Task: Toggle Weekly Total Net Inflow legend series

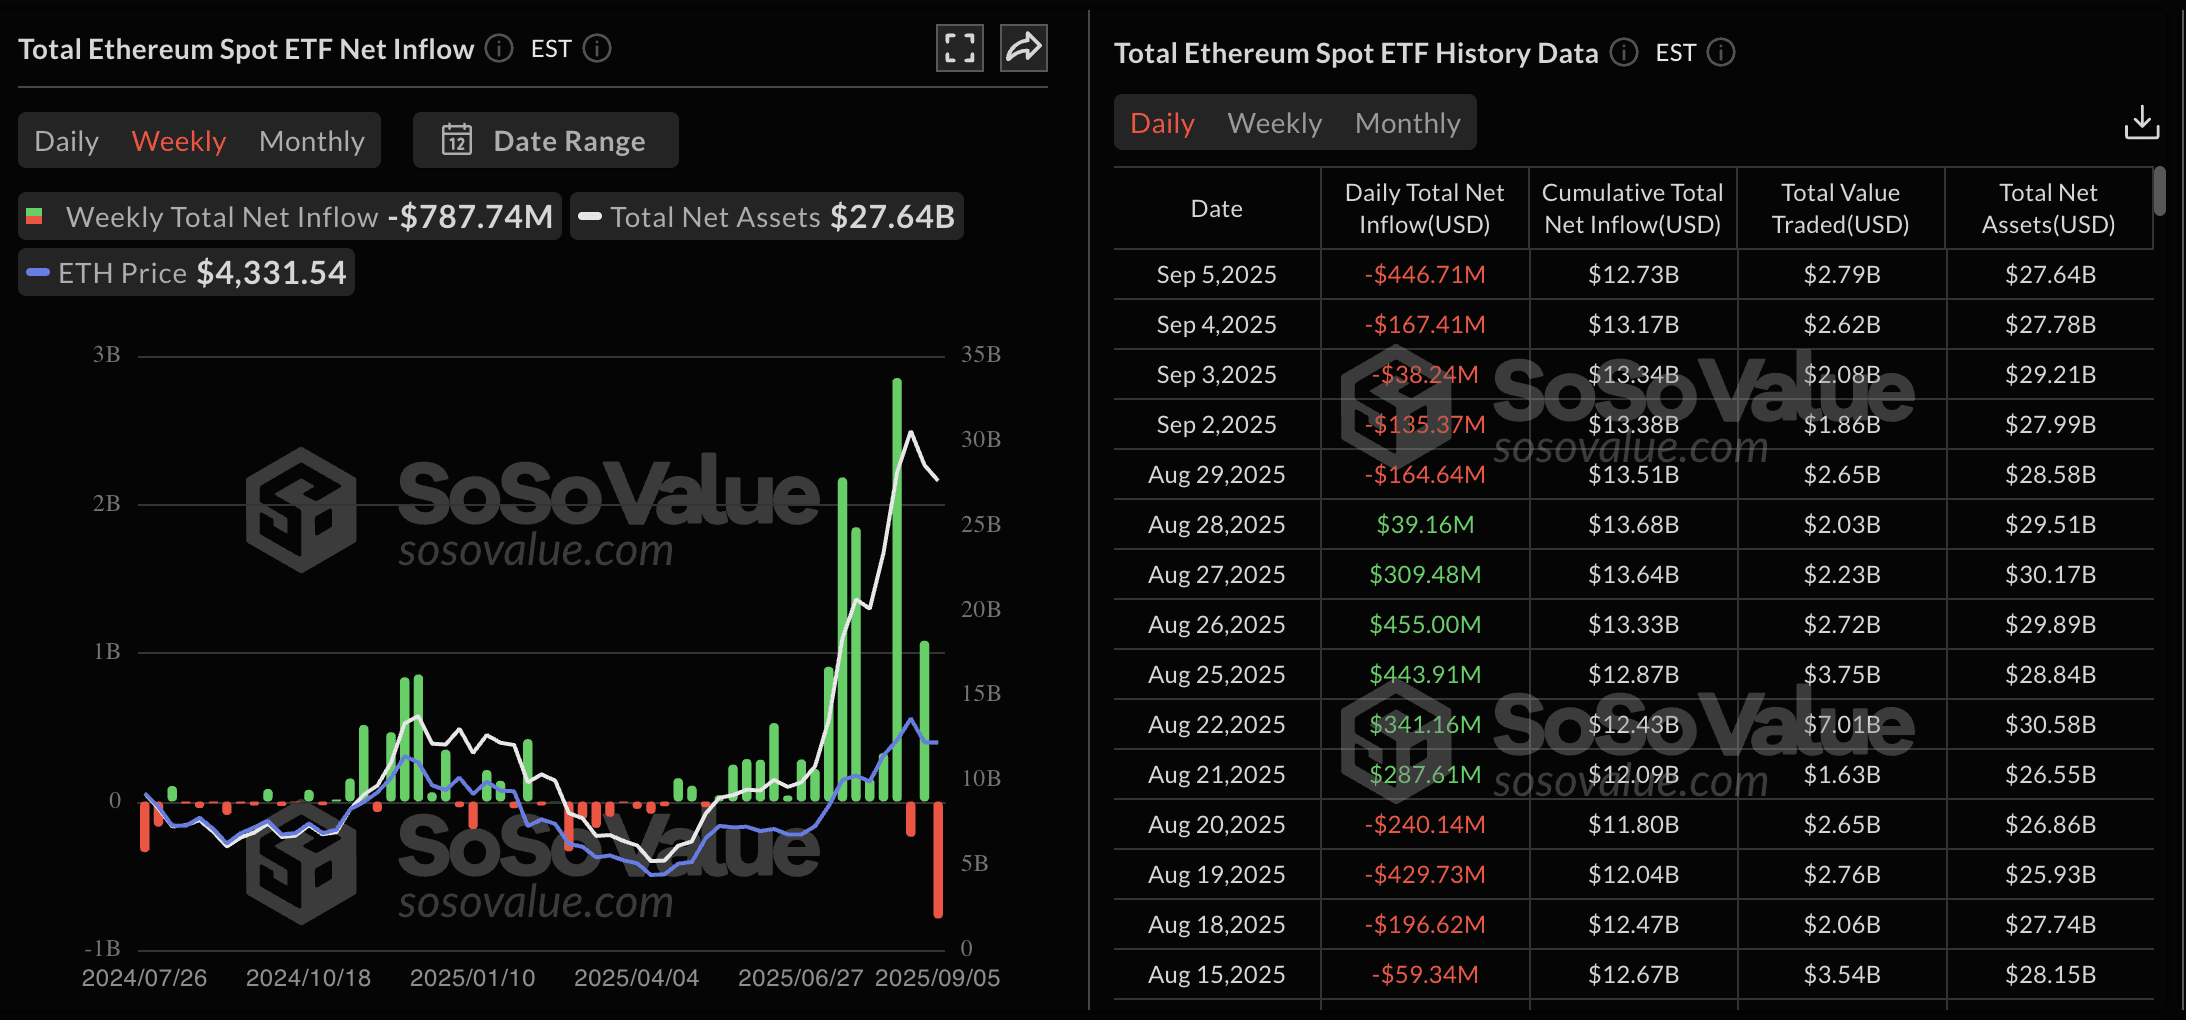Action: click(290, 216)
